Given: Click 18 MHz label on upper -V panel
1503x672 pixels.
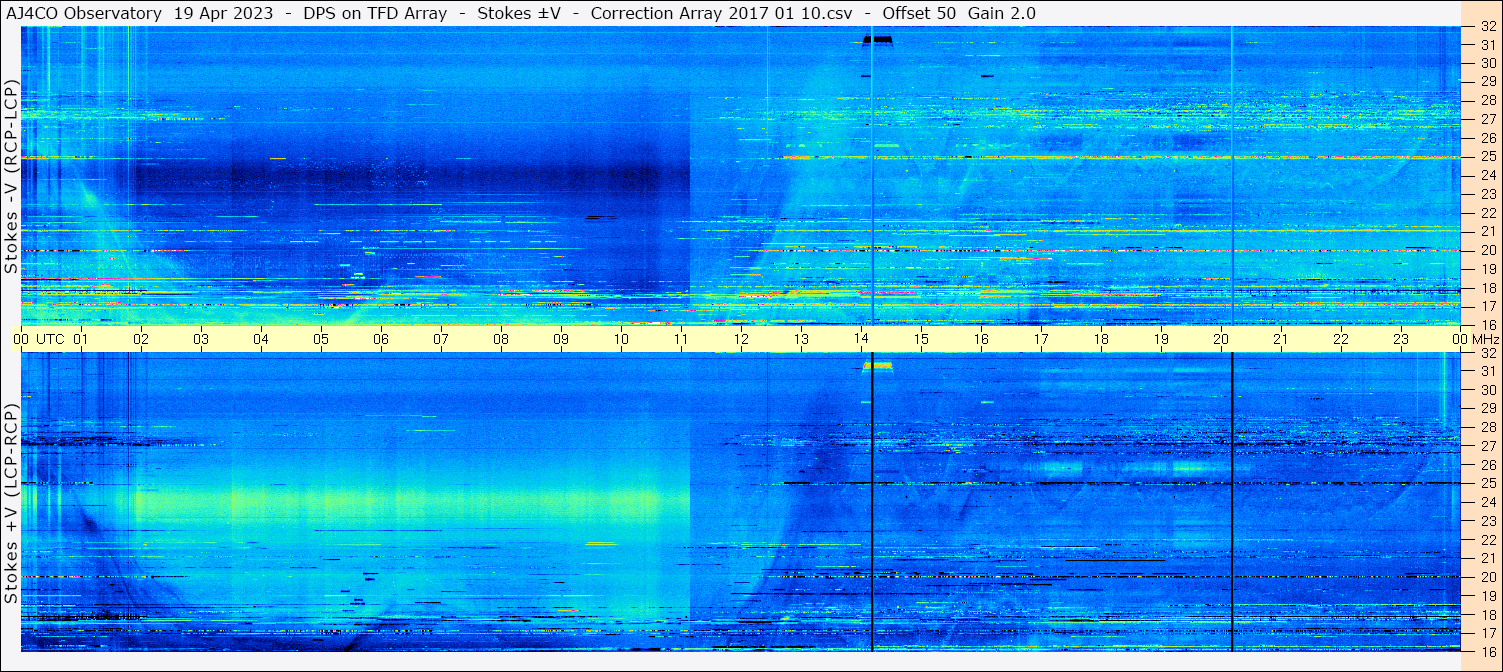Looking at the screenshot, I should click(x=1488, y=288).
